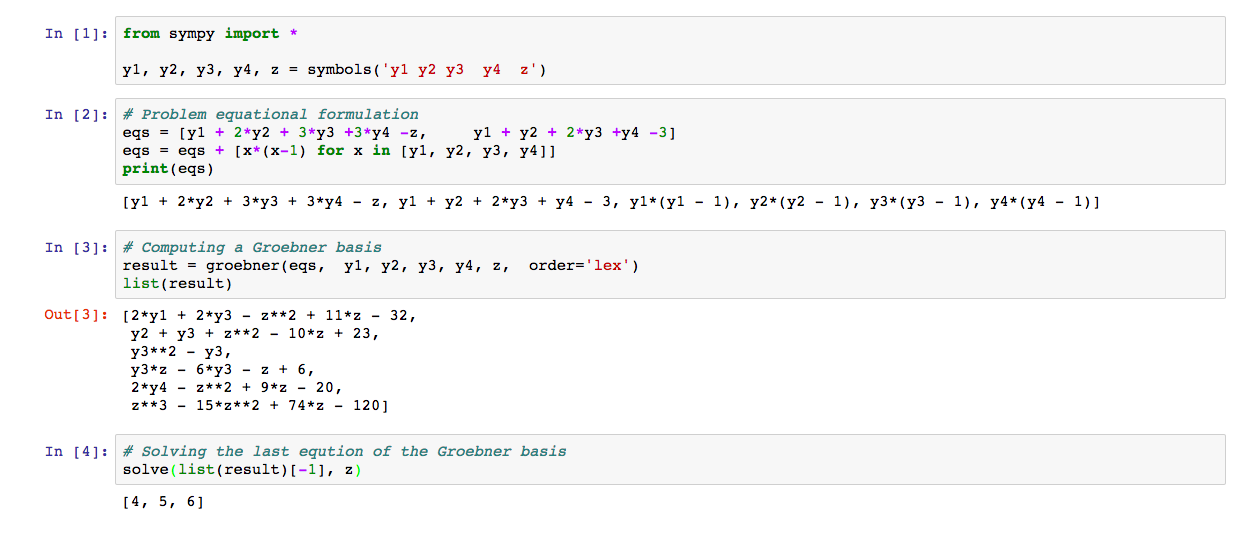This screenshot has width=1242, height=539.
Task: Click the 'y3**2 - y3' output line
Action: tap(180, 352)
